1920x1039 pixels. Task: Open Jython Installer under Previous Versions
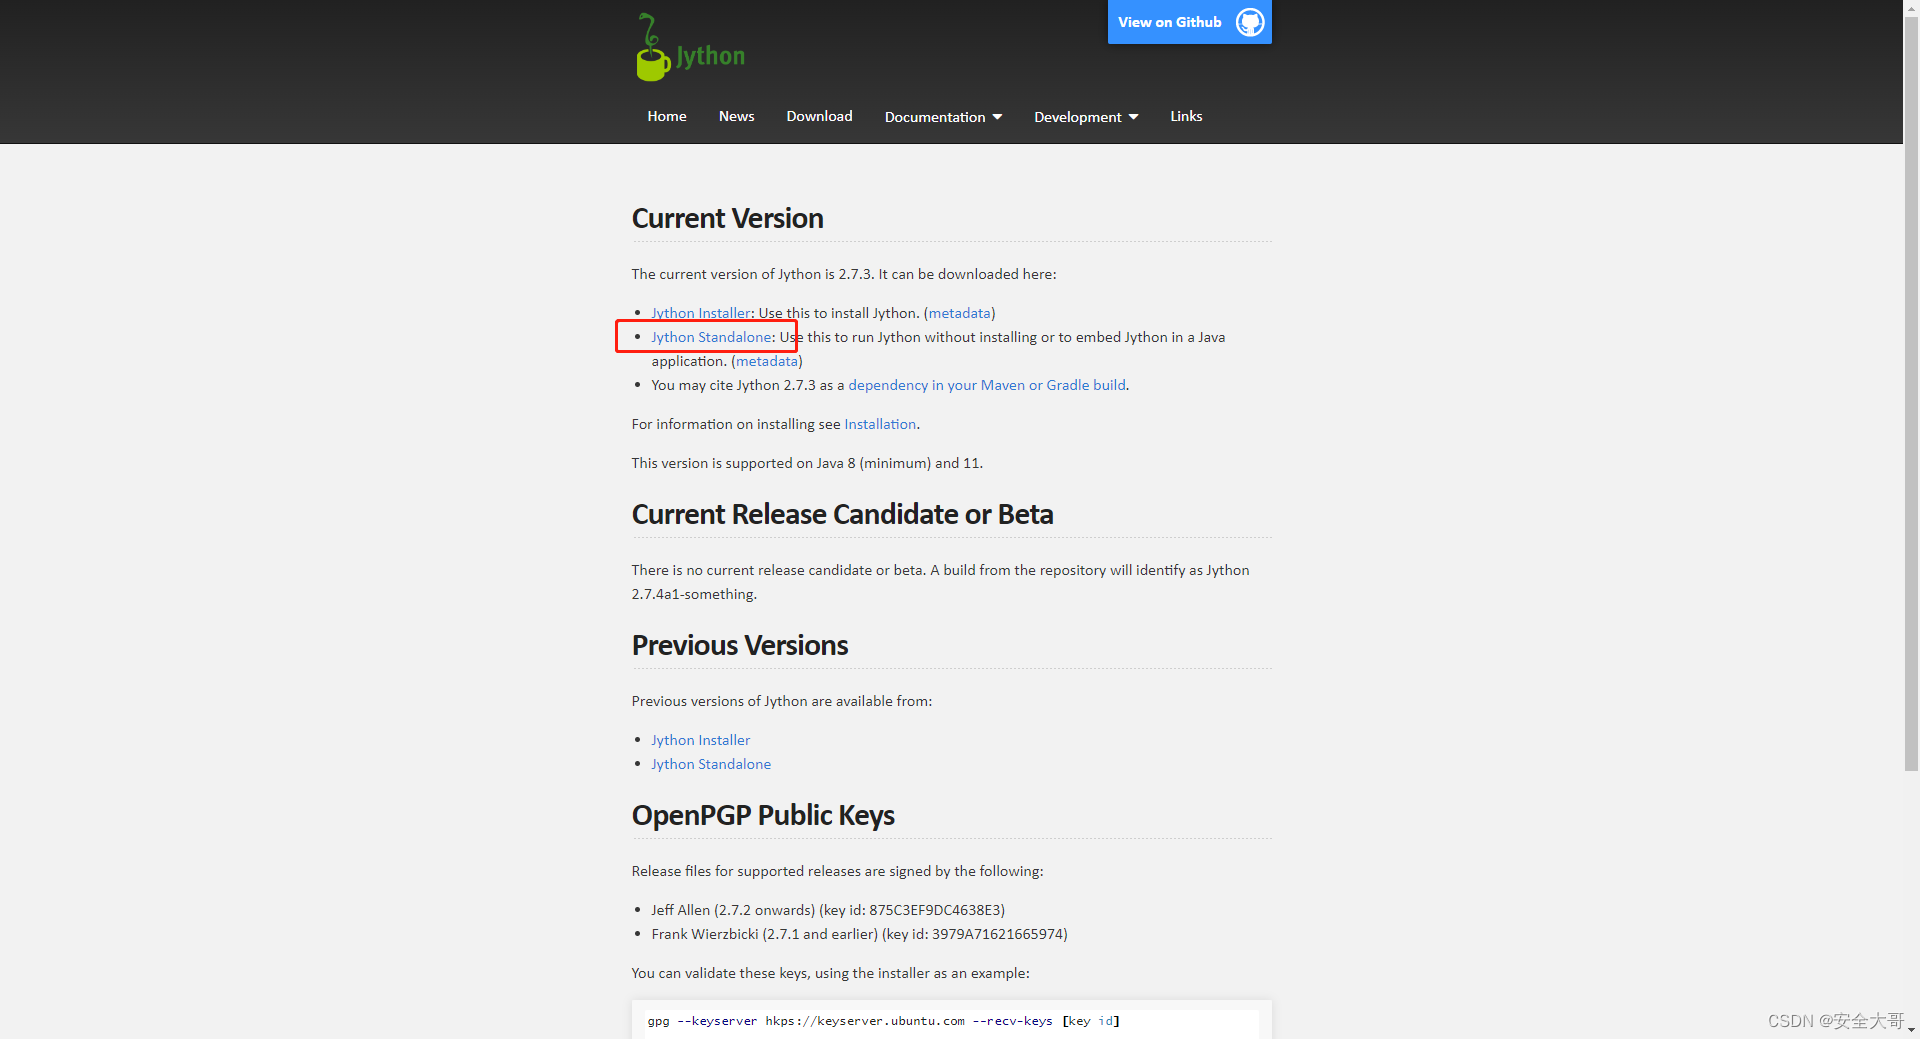[700, 740]
